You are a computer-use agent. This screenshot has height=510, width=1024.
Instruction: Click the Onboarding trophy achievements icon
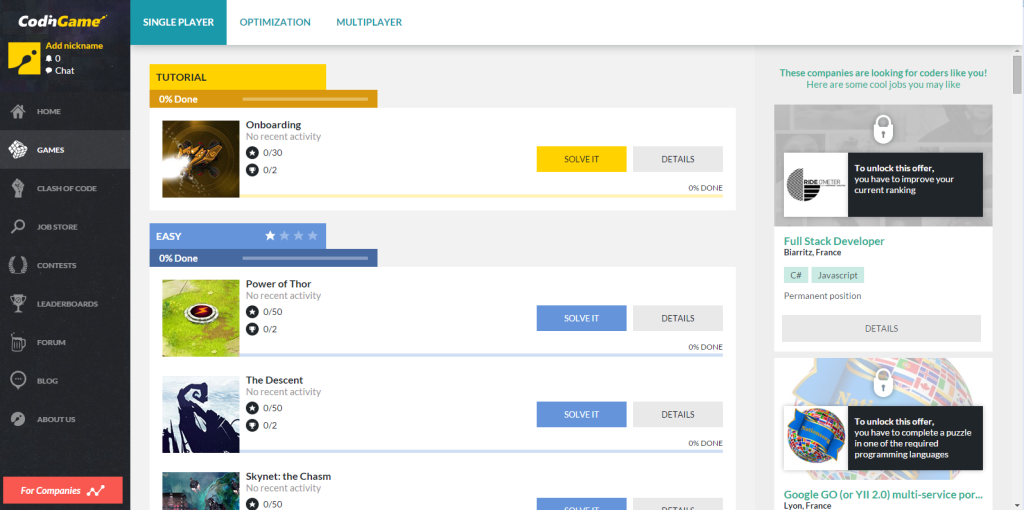click(x=252, y=170)
